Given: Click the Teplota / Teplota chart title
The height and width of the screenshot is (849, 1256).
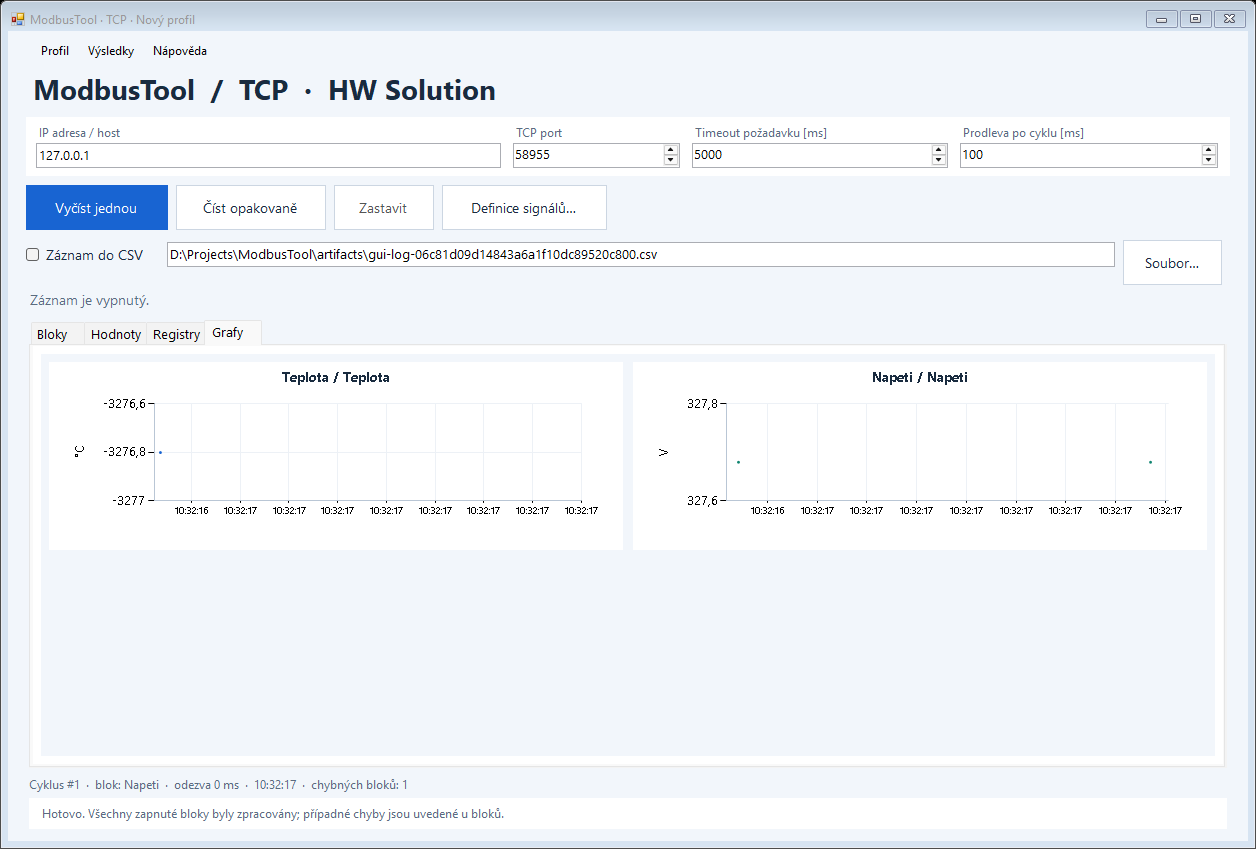Looking at the screenshot, I should [x=336, y=378].
